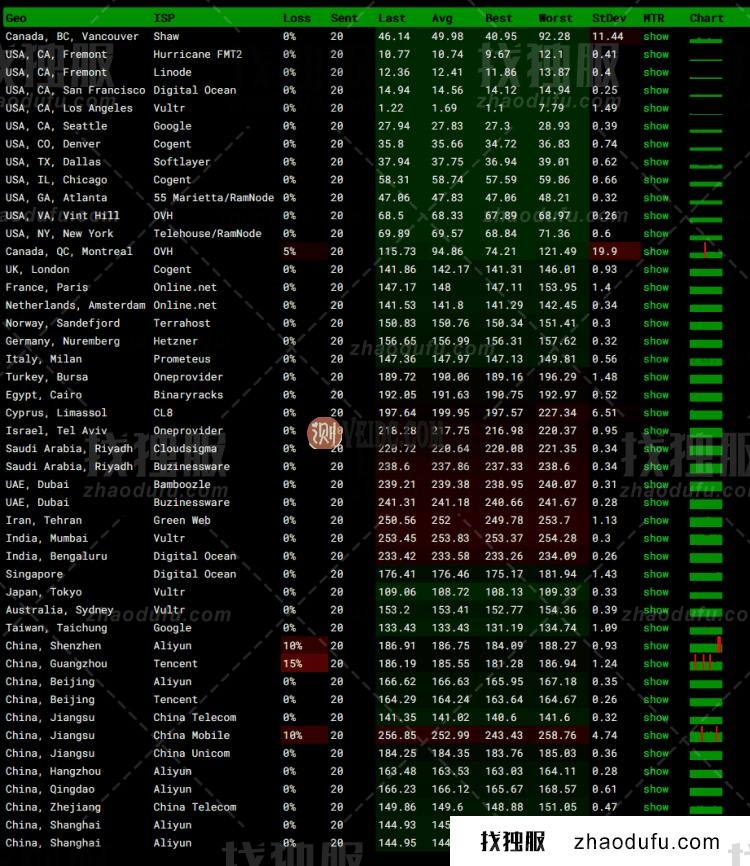
Task: Select the 'China, Hangzhou' geo cell
Action: point(53,771)
